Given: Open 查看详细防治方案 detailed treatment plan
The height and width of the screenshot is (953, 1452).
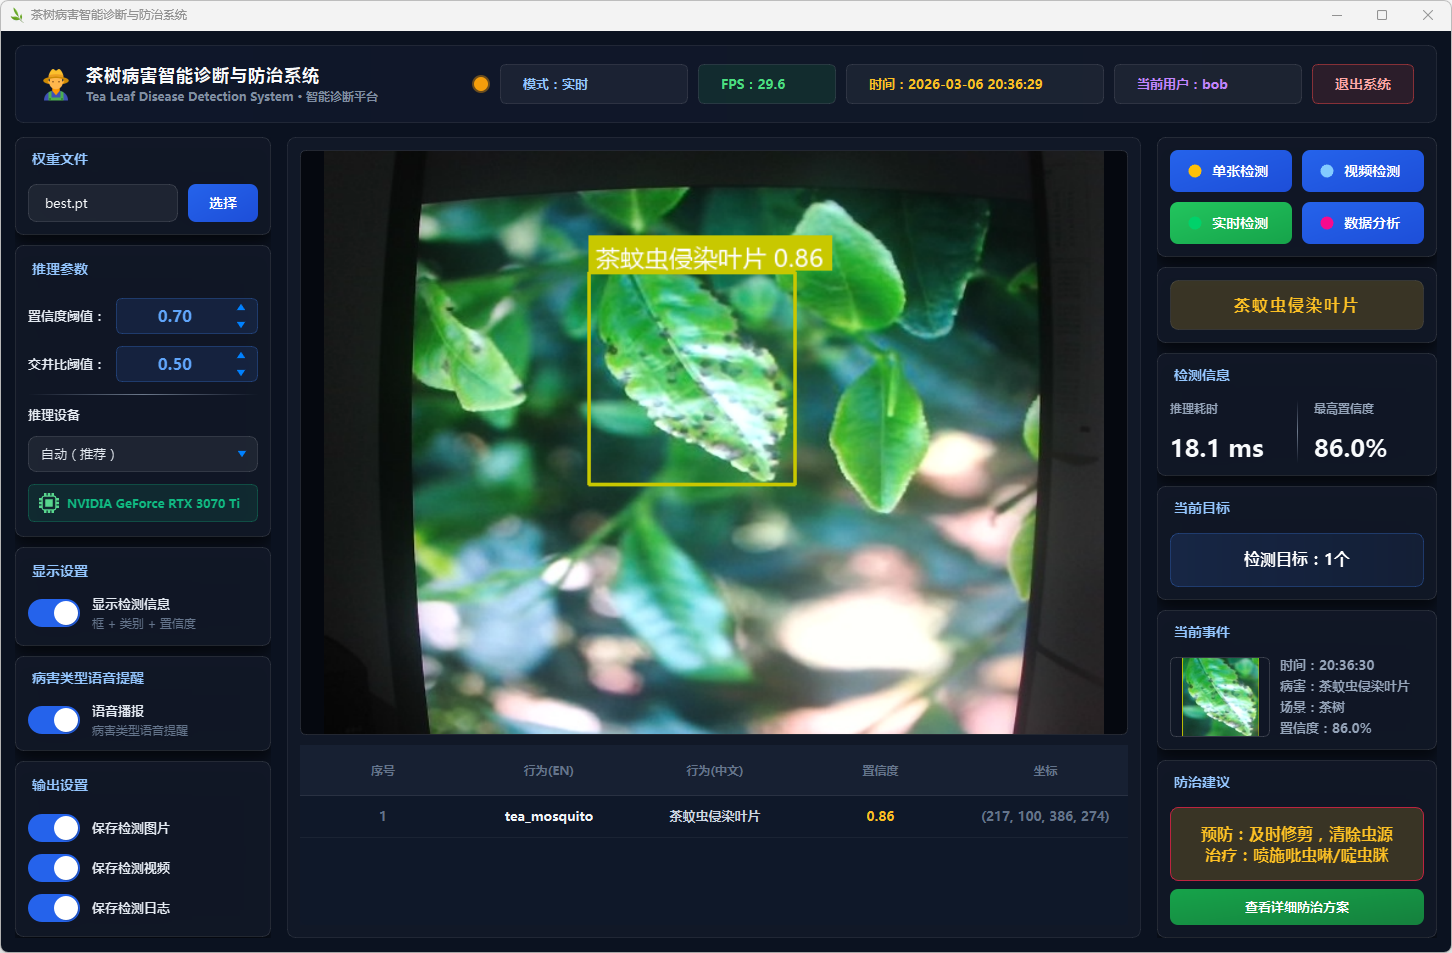Looking at the screenshot, I should [x=1296, y=907].
